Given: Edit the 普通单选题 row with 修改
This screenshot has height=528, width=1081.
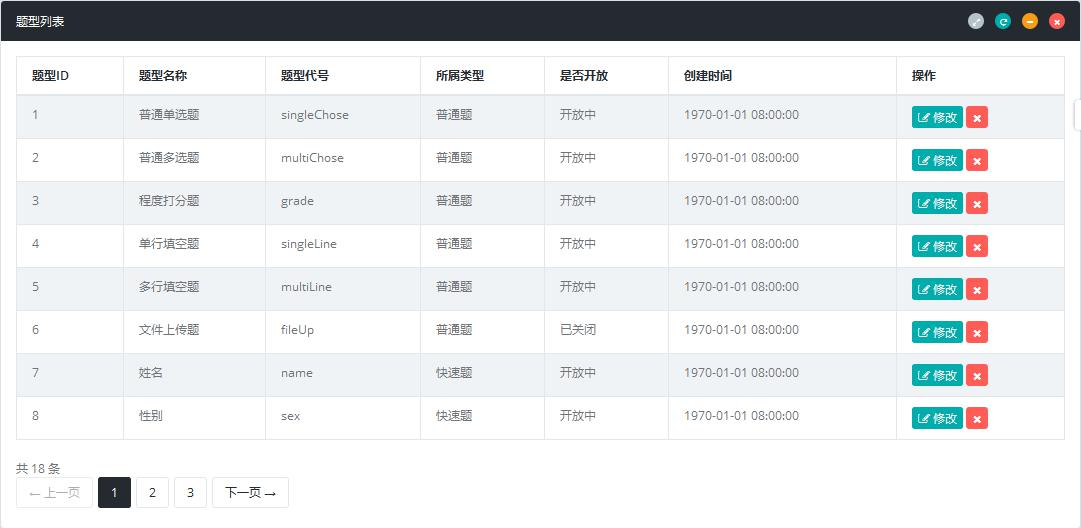Looking at the screenshot, I should [937, 117].
